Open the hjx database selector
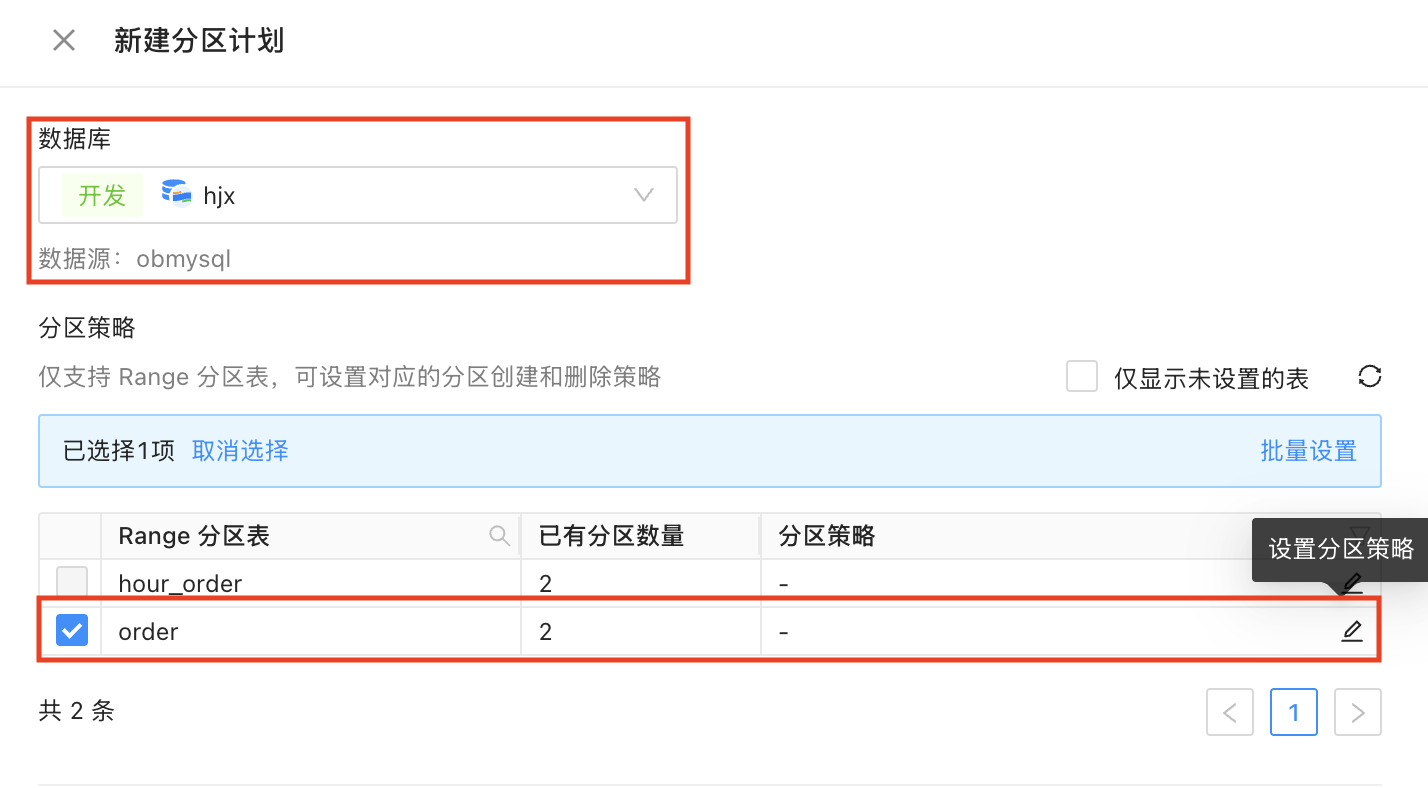 point(358,195)
